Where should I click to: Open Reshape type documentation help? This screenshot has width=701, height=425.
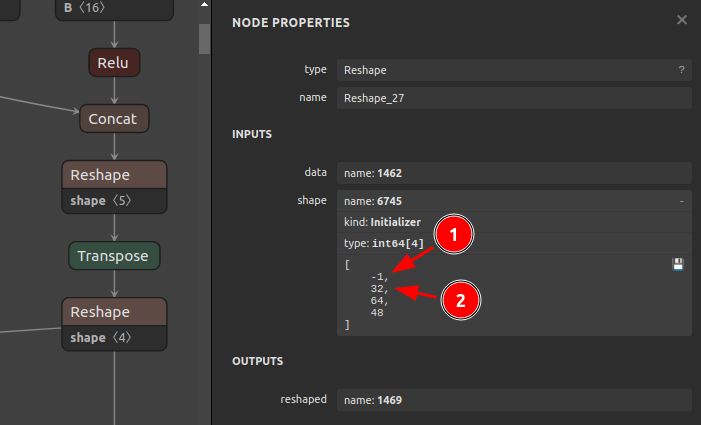(681, 70)
